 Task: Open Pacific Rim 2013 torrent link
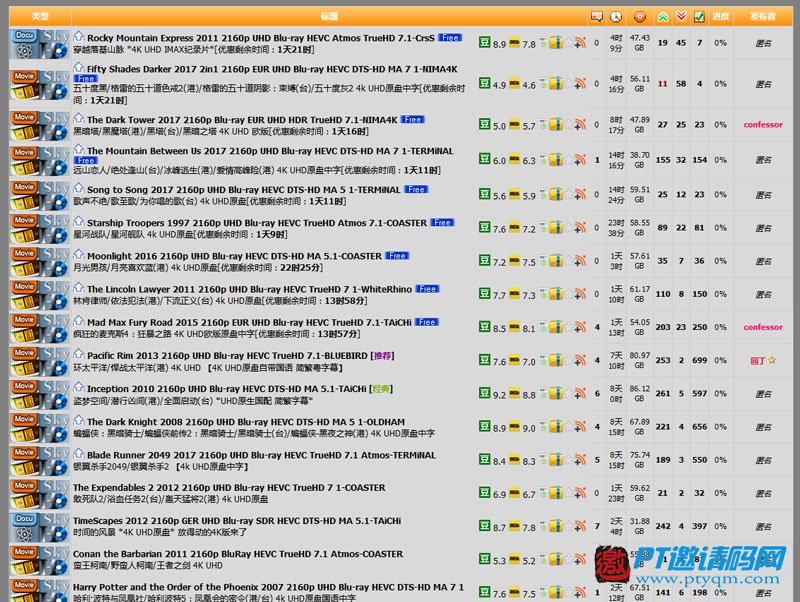[x=227, y=356]
